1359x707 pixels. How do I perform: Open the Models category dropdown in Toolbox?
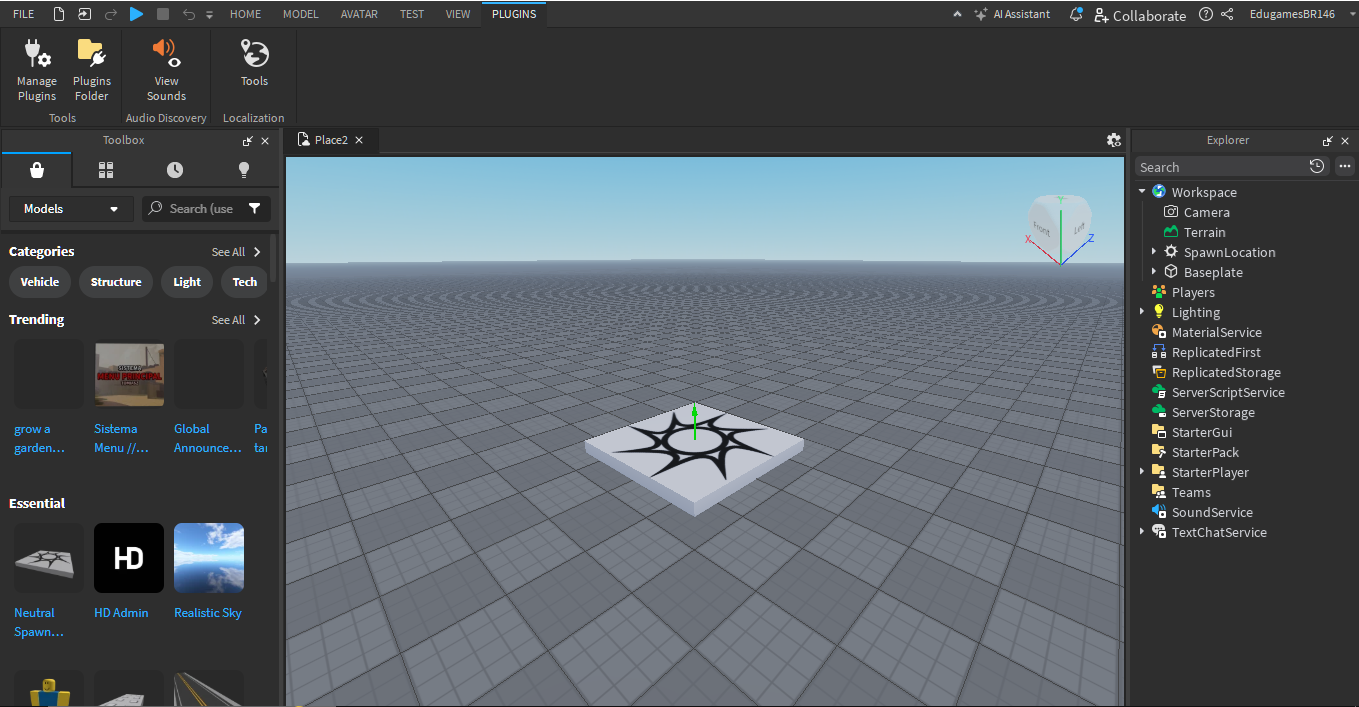(70, 209)
